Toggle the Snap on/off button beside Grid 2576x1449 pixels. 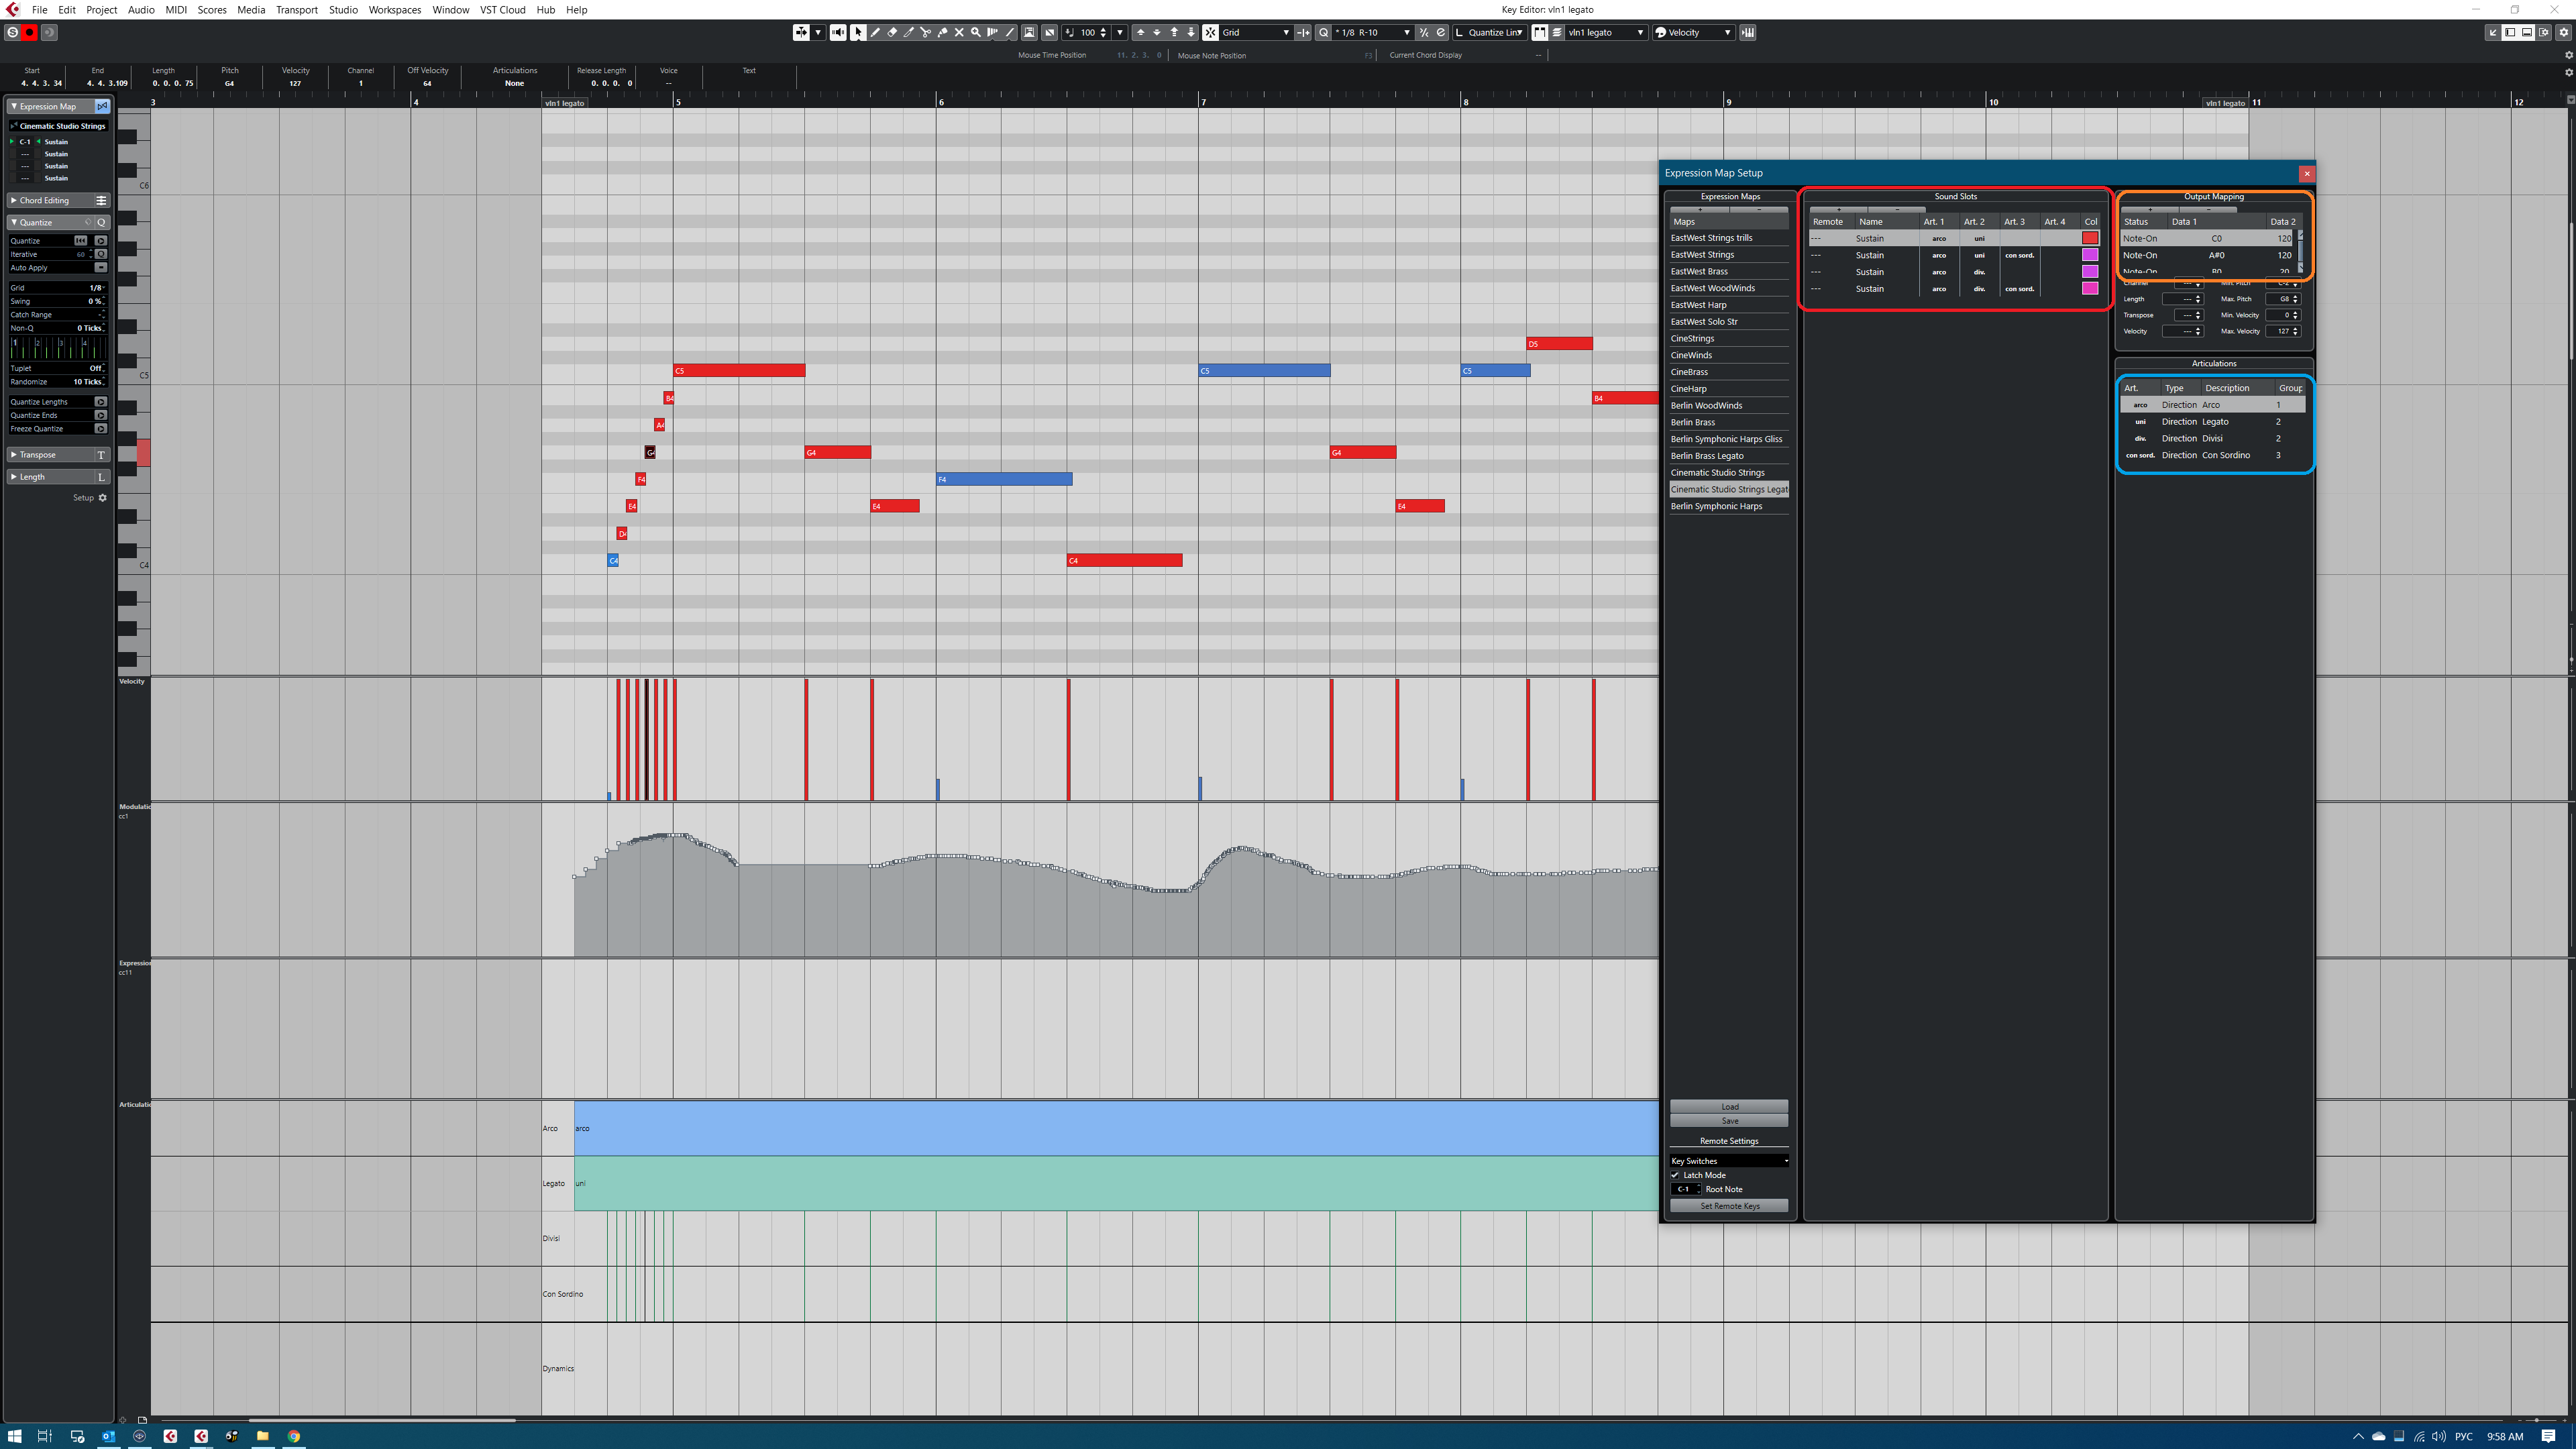pyautogui.click(x=1210, y=33)
